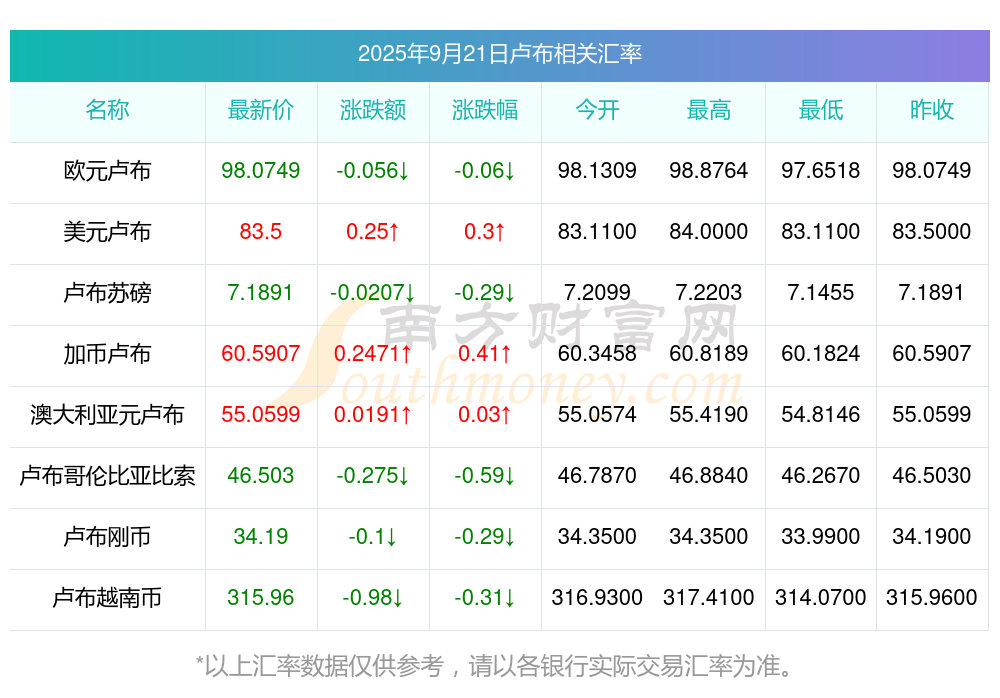
Task: Click the change value -0.0207↓
Action: click(x=373, y=292)
